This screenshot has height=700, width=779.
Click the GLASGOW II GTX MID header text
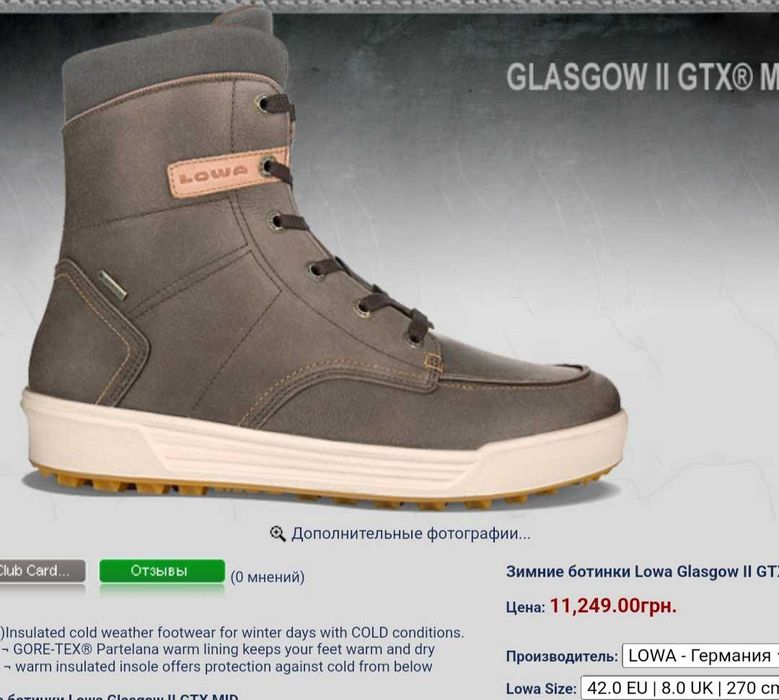click(642, 77)
